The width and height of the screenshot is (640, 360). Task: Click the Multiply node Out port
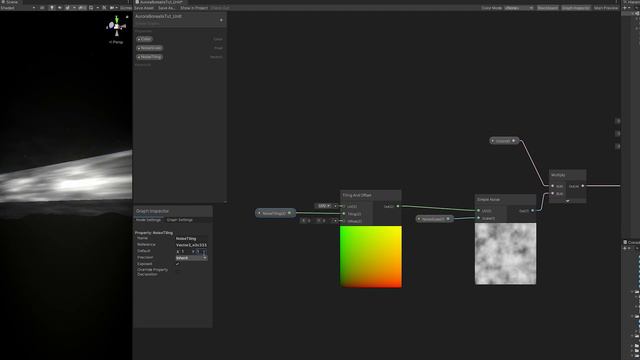(x=583, y=186)
